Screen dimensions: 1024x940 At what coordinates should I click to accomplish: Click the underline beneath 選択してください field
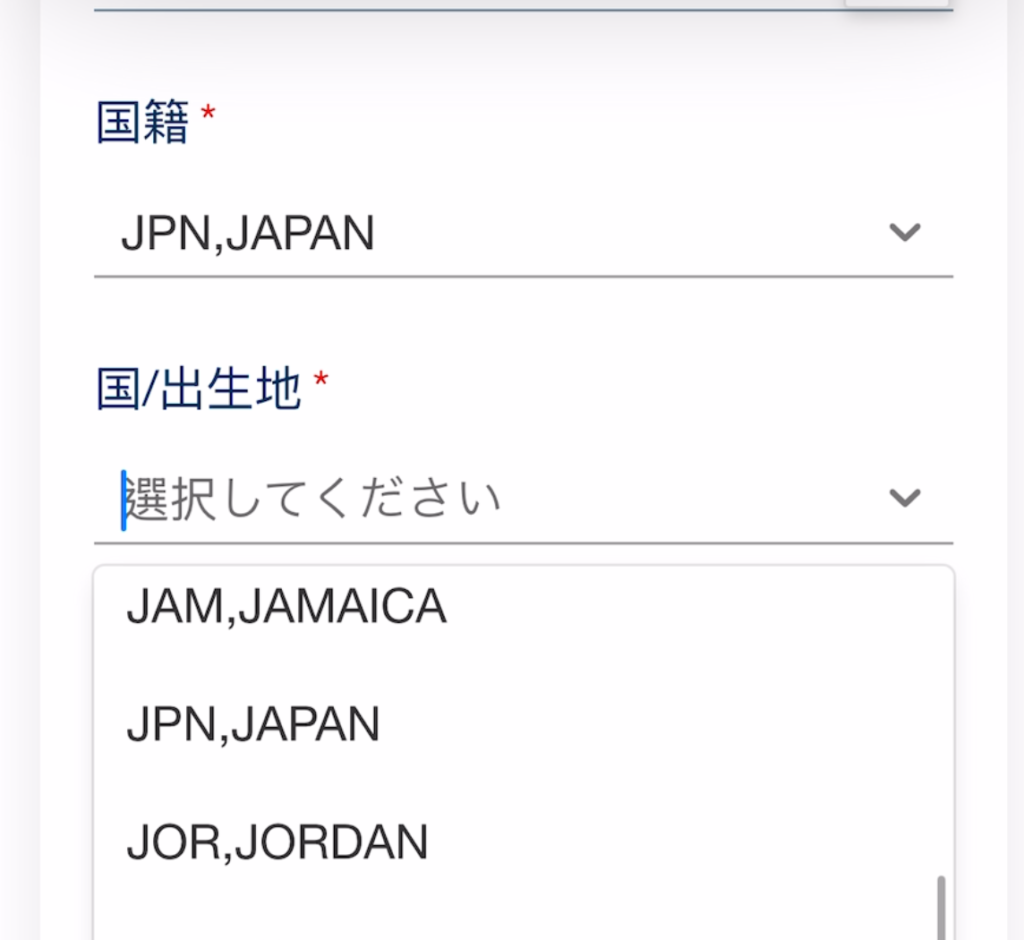pos(523,542)
